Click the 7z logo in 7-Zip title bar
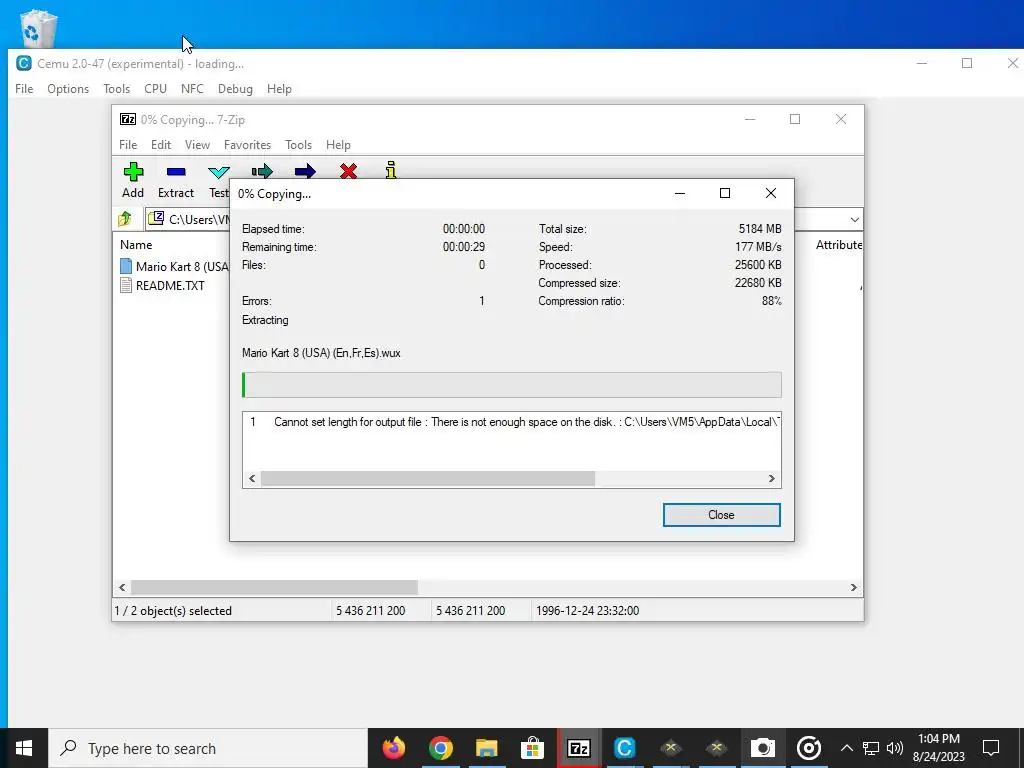Image resolution: width=1024 pixels, height=768 pixels. (x=128, y=119)
